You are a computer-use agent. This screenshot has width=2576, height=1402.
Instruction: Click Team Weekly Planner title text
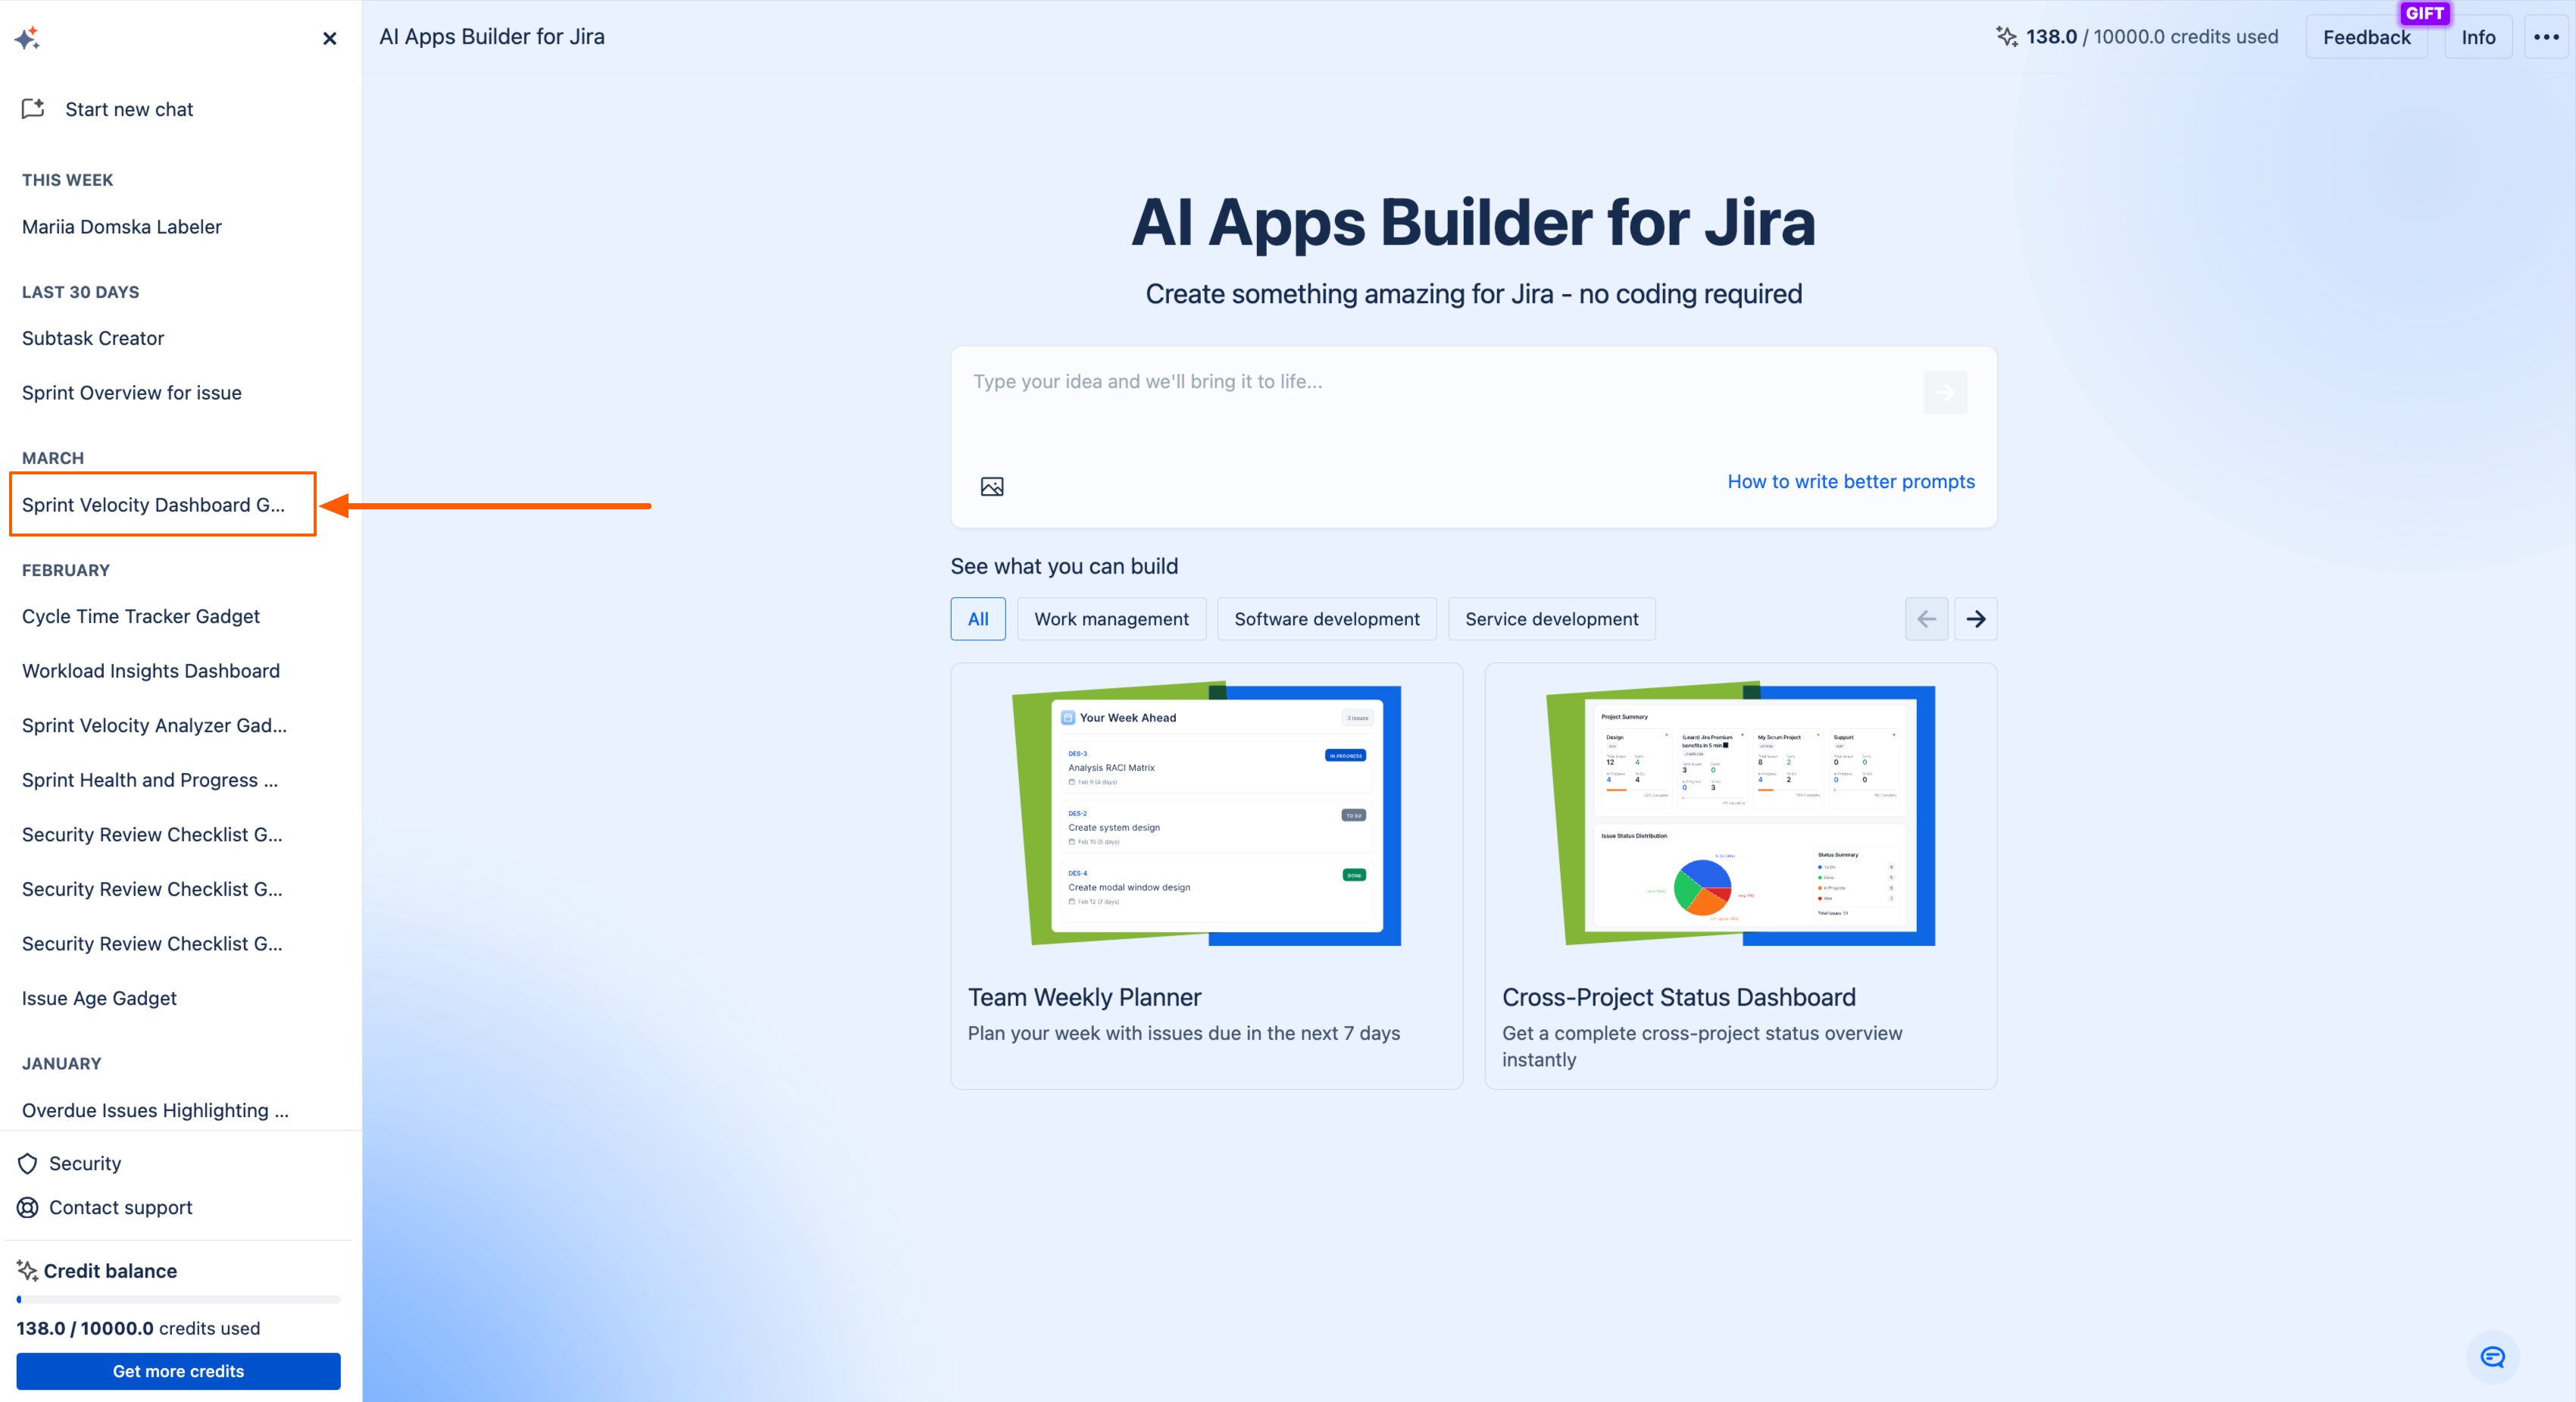pos(1084,997)
